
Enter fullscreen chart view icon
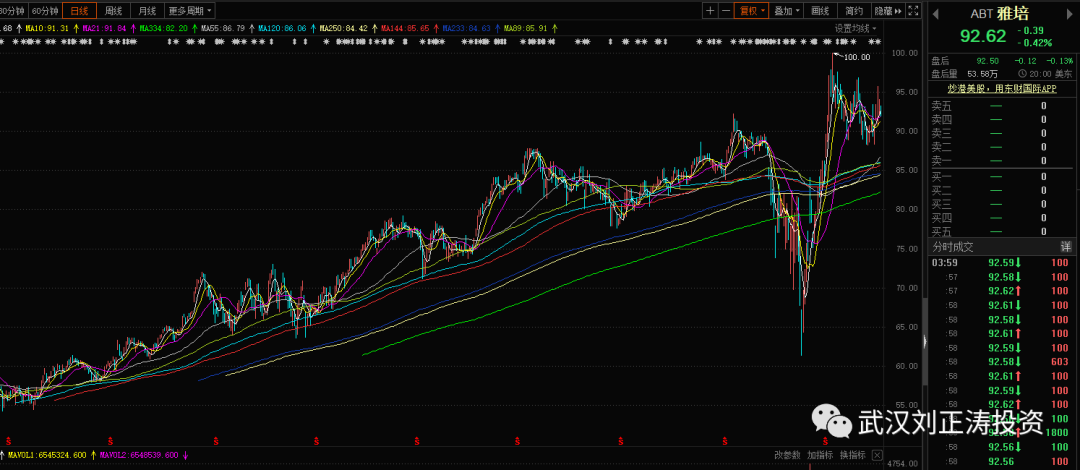click(x=913, y=10)
